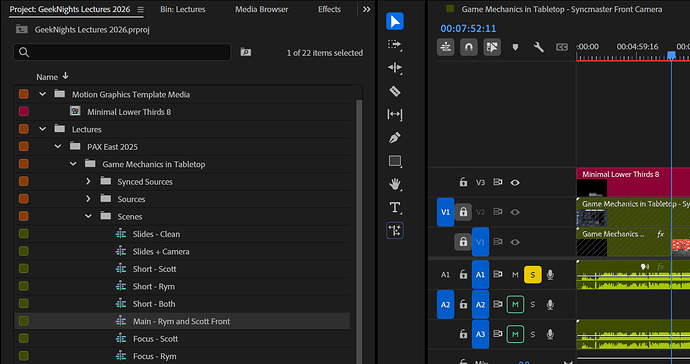Collapse the PAX East 2025 bin
690x364 pixels.
tap(58, 146)
